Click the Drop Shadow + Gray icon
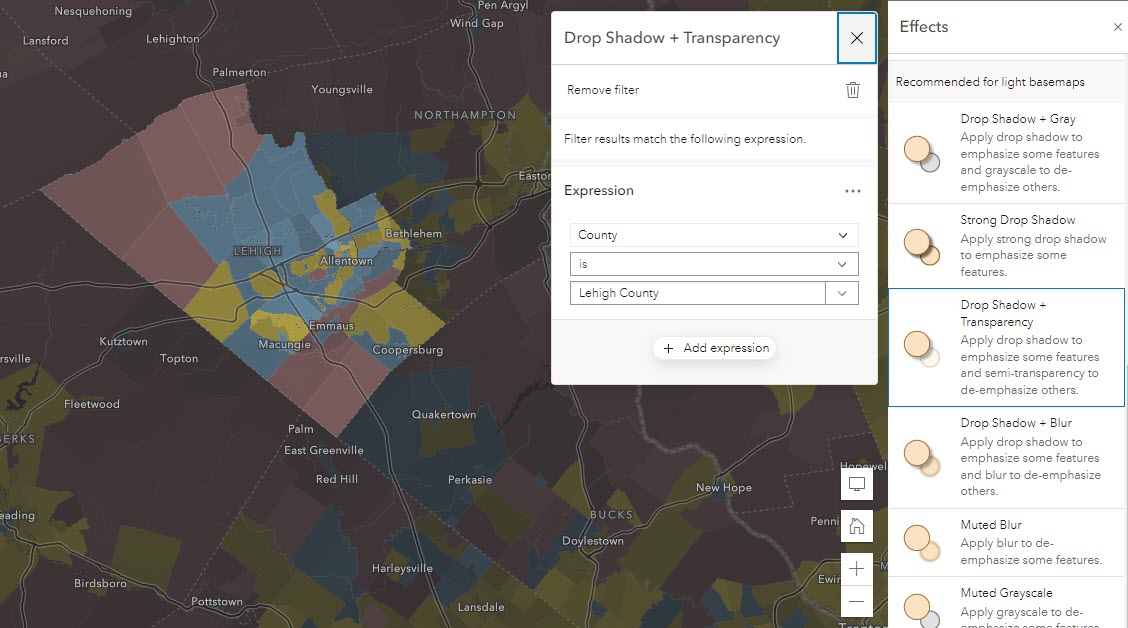 pos(922,154)
